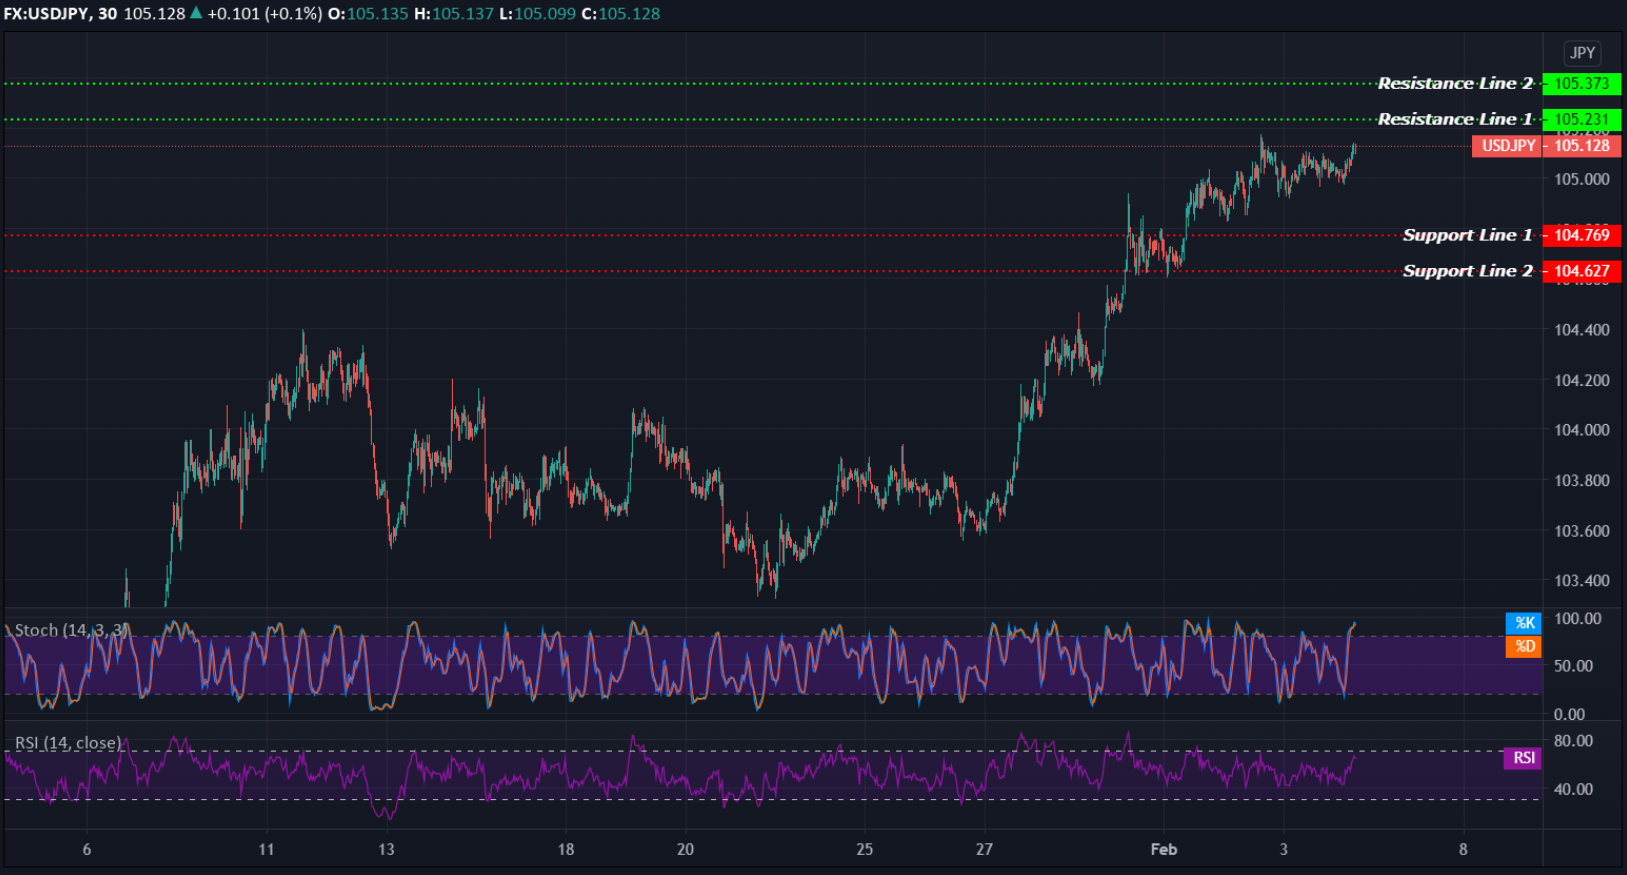Click the 100.00 stochastic scale label
Screen dimensions: 1627x875
point(1578,619)
